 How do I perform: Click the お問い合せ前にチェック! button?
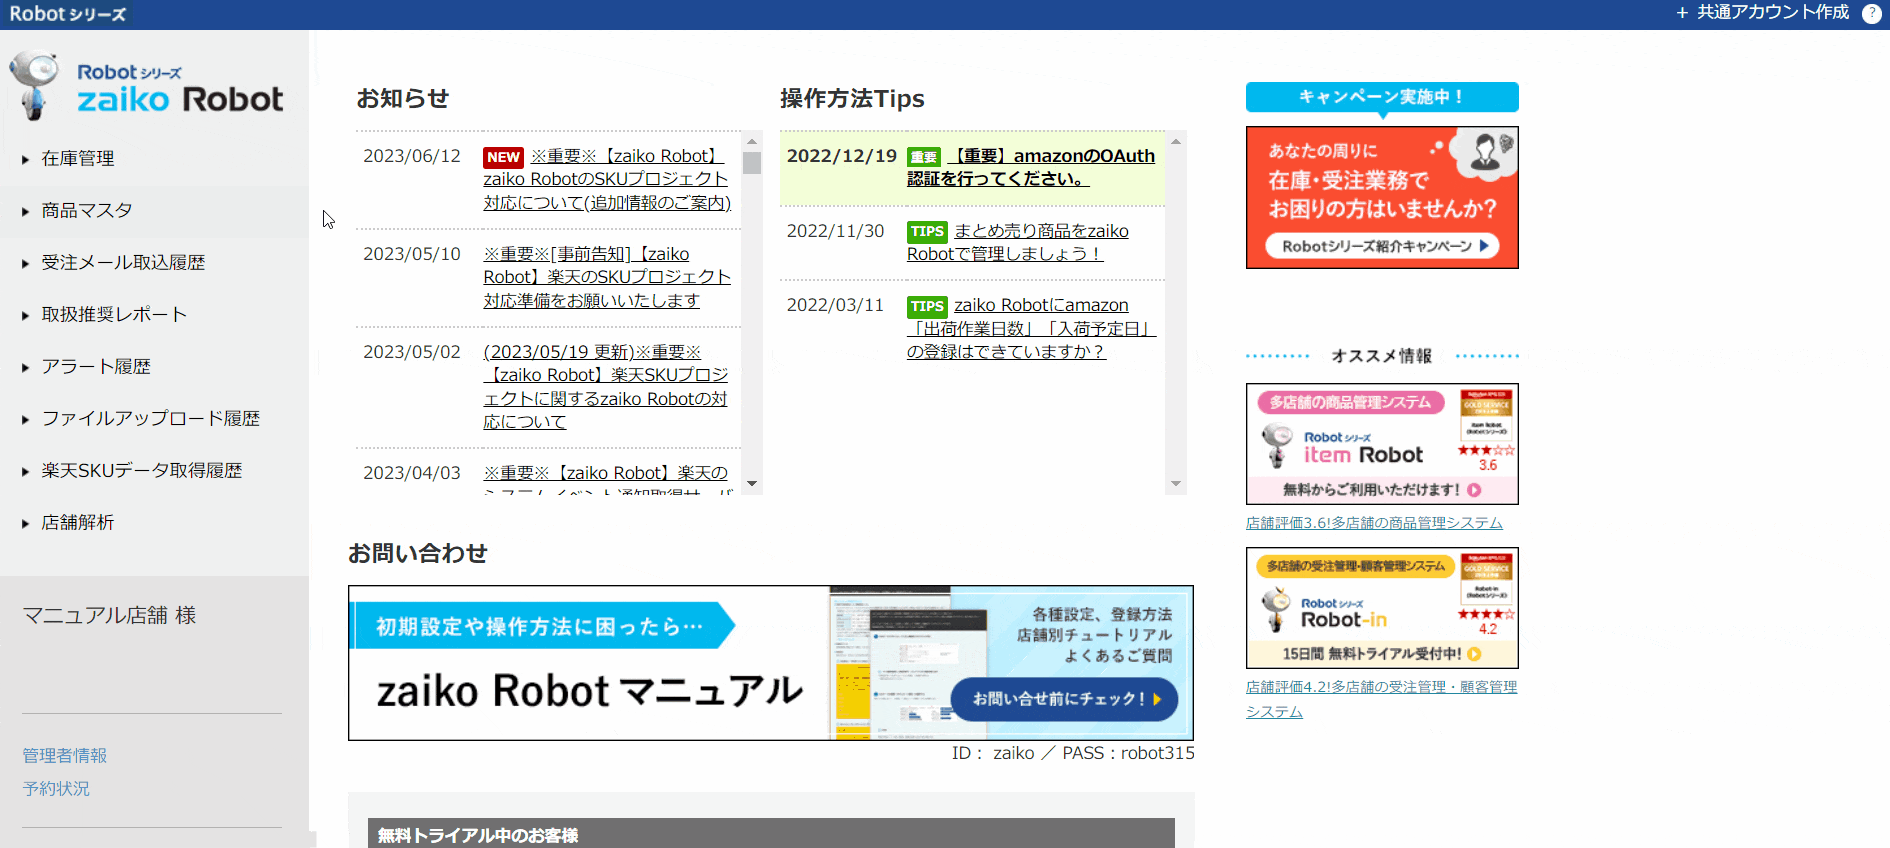pos(1063,699)
